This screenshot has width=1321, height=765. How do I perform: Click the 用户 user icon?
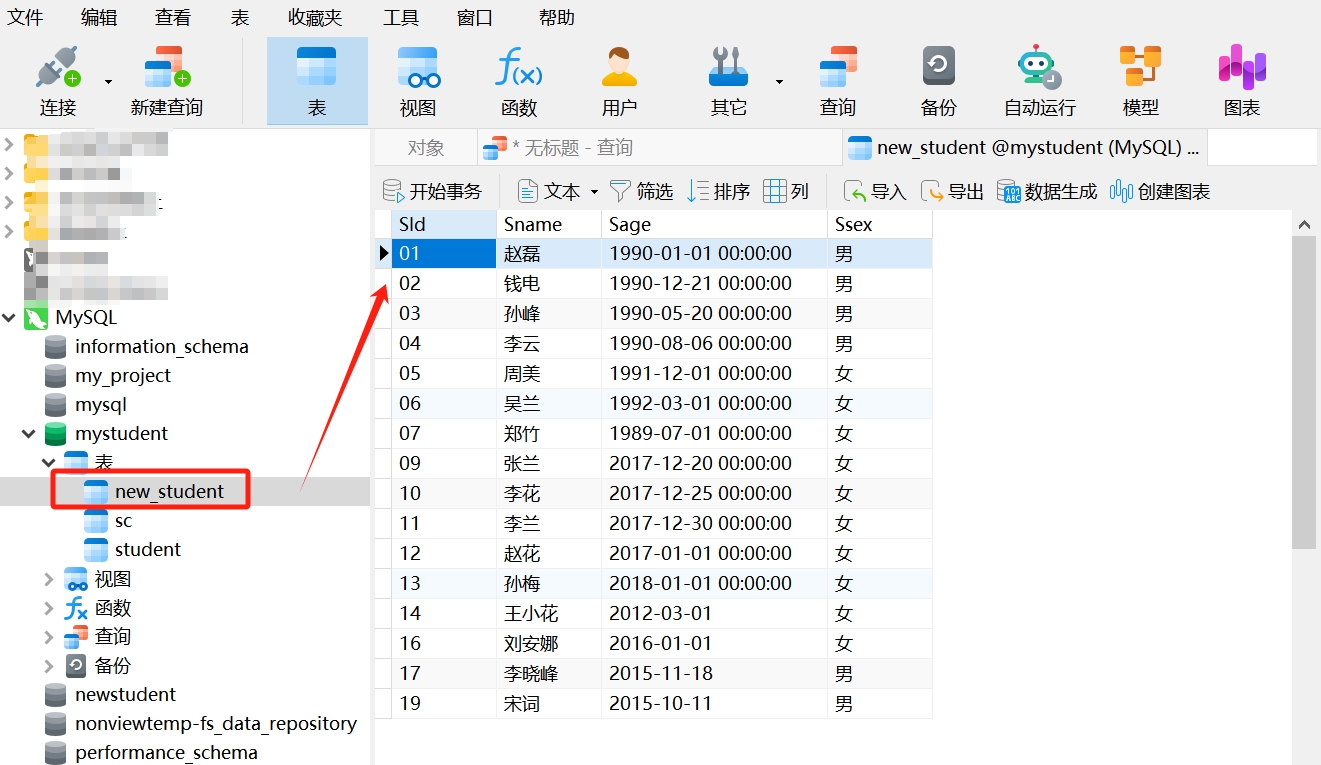click(619, 69)
